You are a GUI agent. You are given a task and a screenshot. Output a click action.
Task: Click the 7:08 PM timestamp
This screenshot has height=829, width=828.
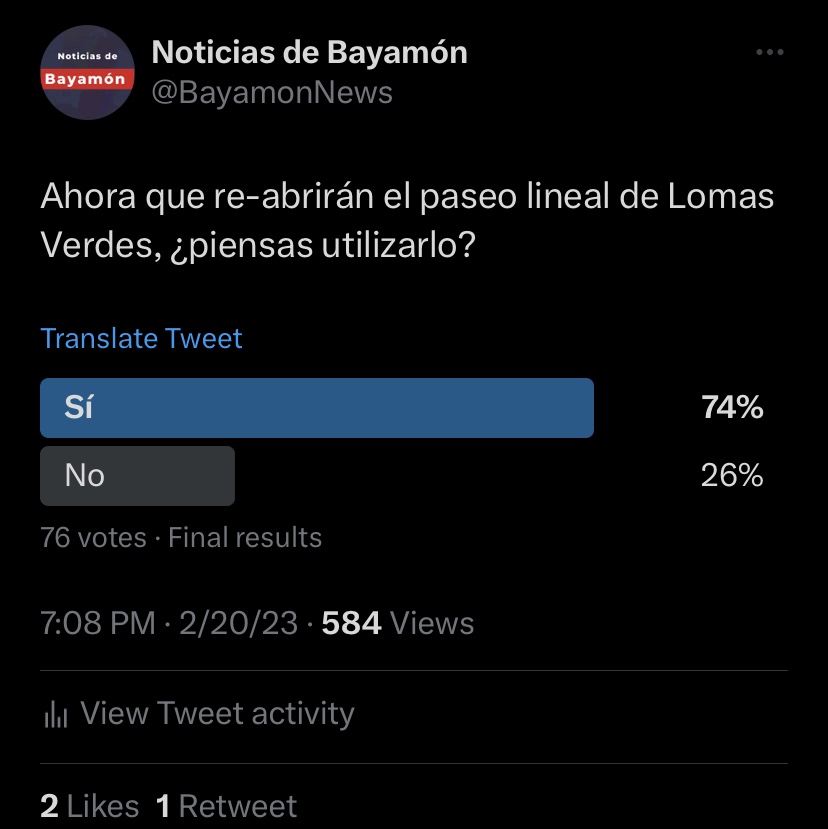tap(98, 624)
